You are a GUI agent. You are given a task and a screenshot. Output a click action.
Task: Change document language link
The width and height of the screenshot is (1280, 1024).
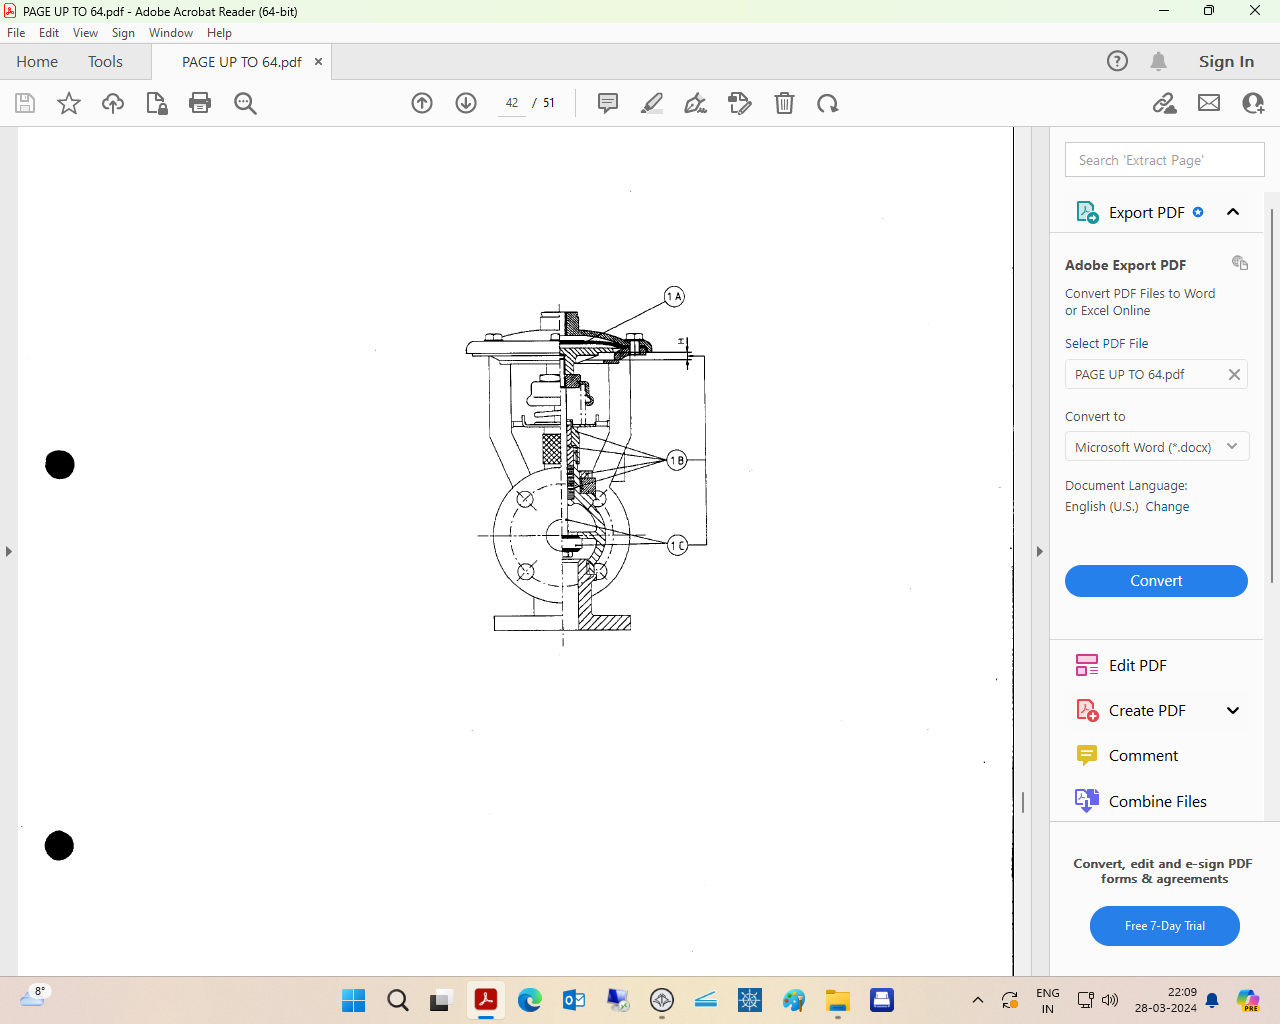click(x=1167, y=507)
